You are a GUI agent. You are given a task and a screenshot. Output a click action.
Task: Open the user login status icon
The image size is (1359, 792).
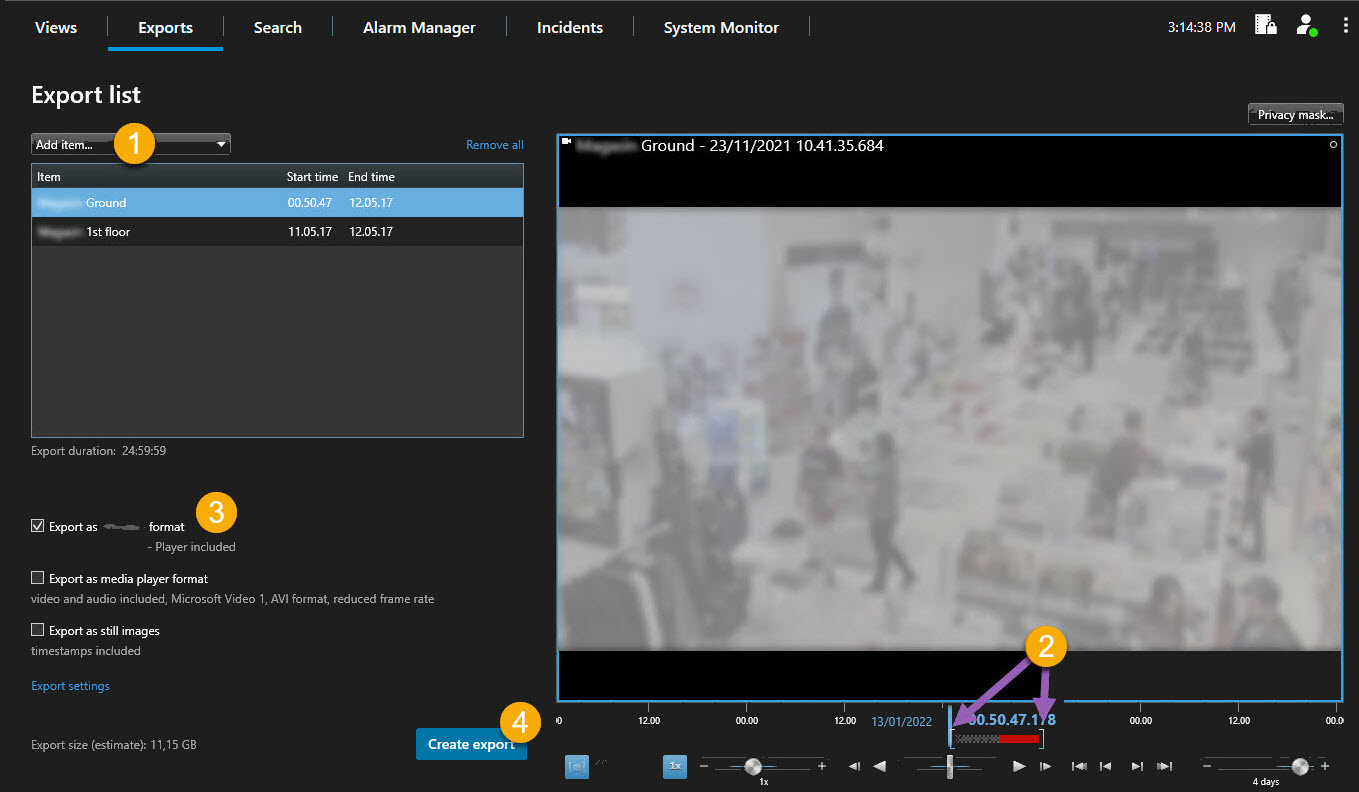pos(1306,26)
